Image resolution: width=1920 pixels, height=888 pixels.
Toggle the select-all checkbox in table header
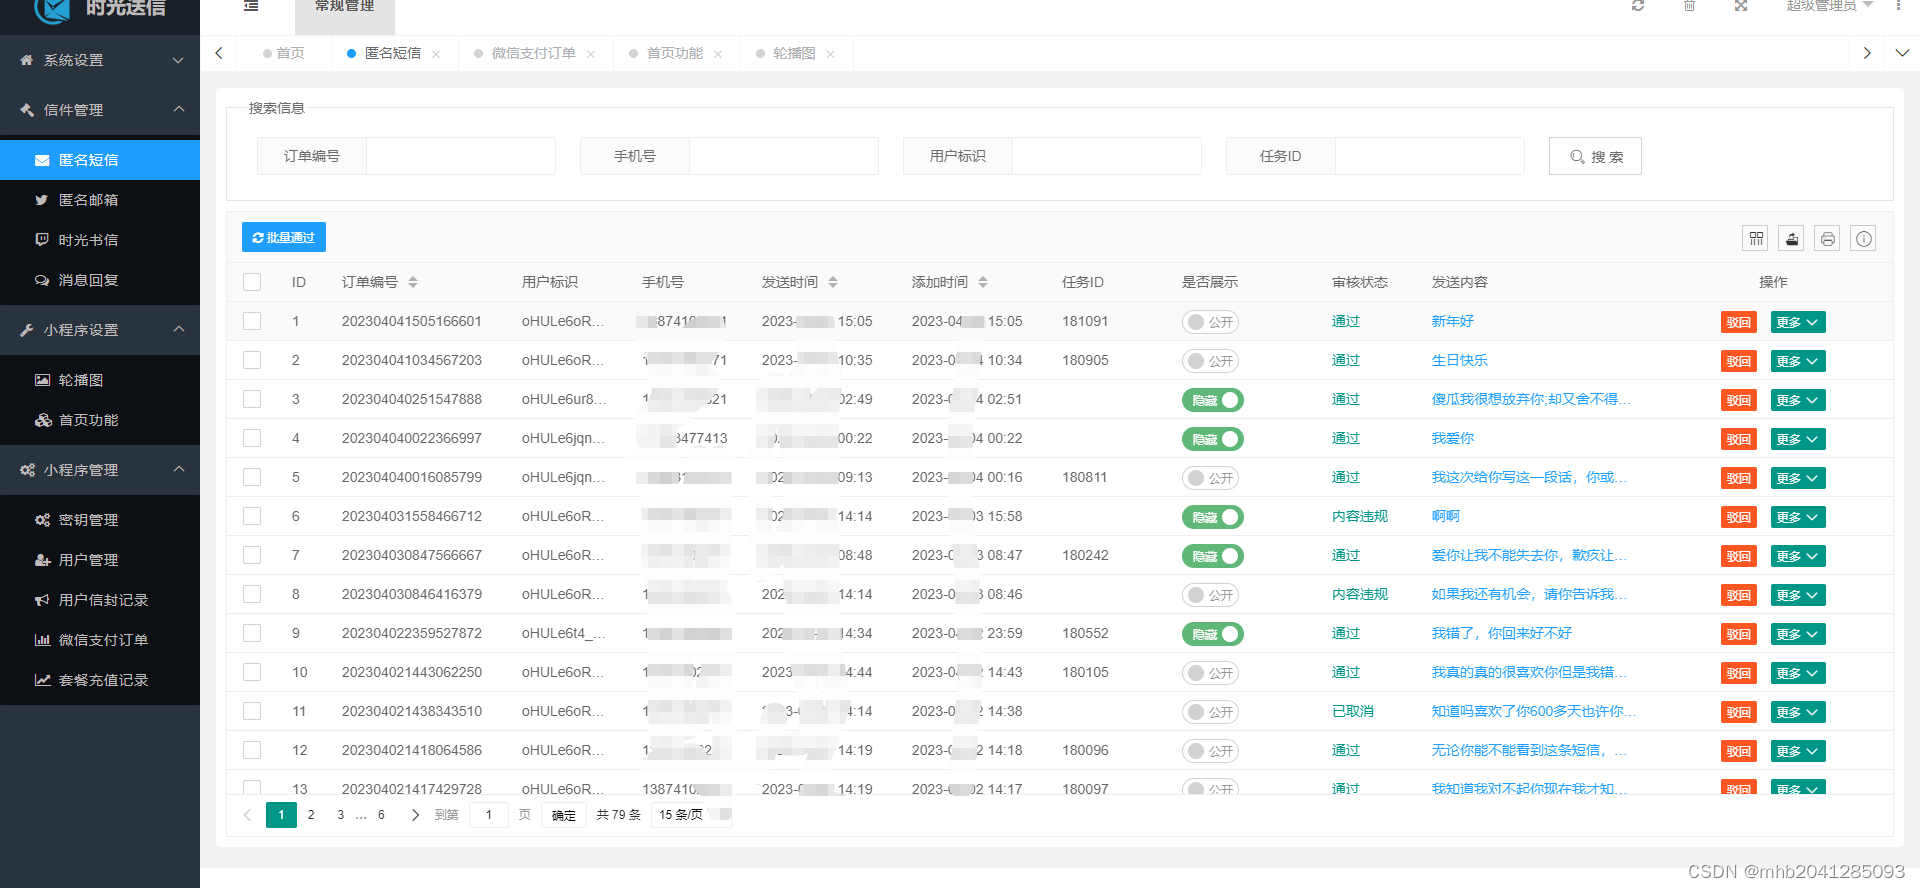point(252,282)
